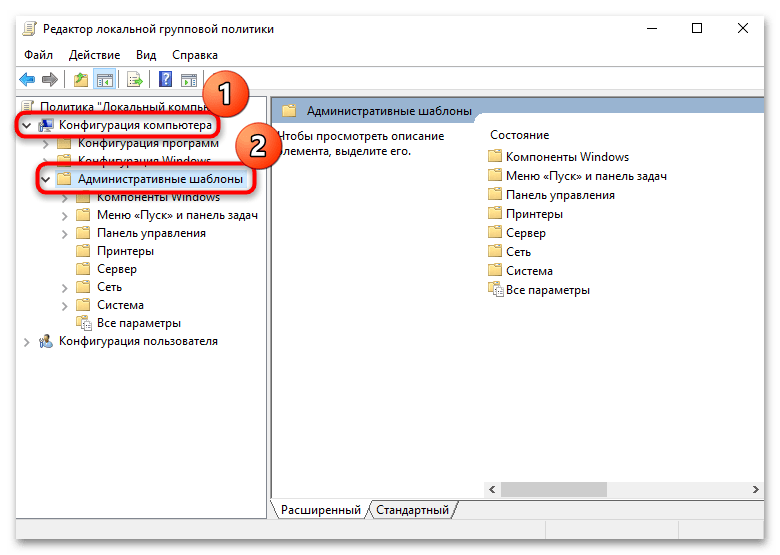Maximize the policy editor window
This screenshot has height=555, width=780.
(697, 28)
